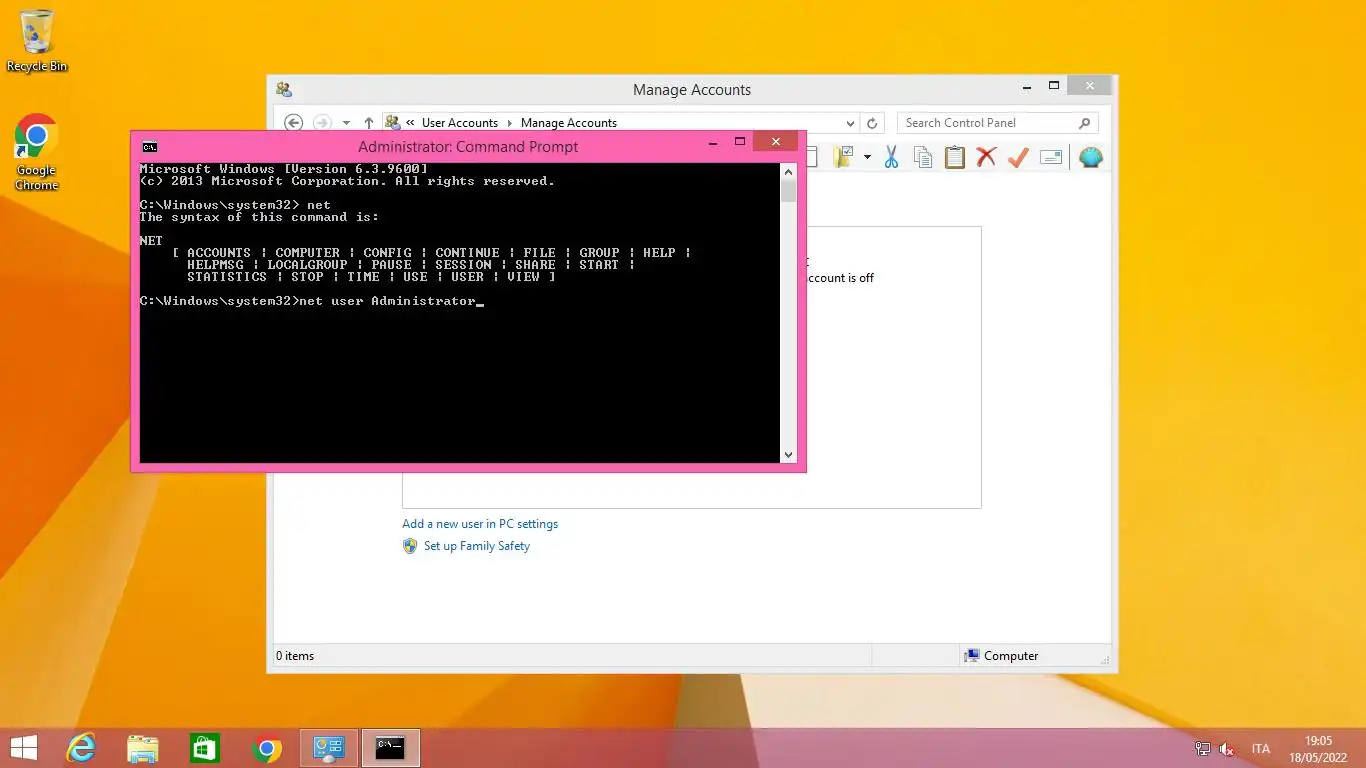
Task: Launch Internet Explorer from taskbar
Action: (x=81, y=748)
